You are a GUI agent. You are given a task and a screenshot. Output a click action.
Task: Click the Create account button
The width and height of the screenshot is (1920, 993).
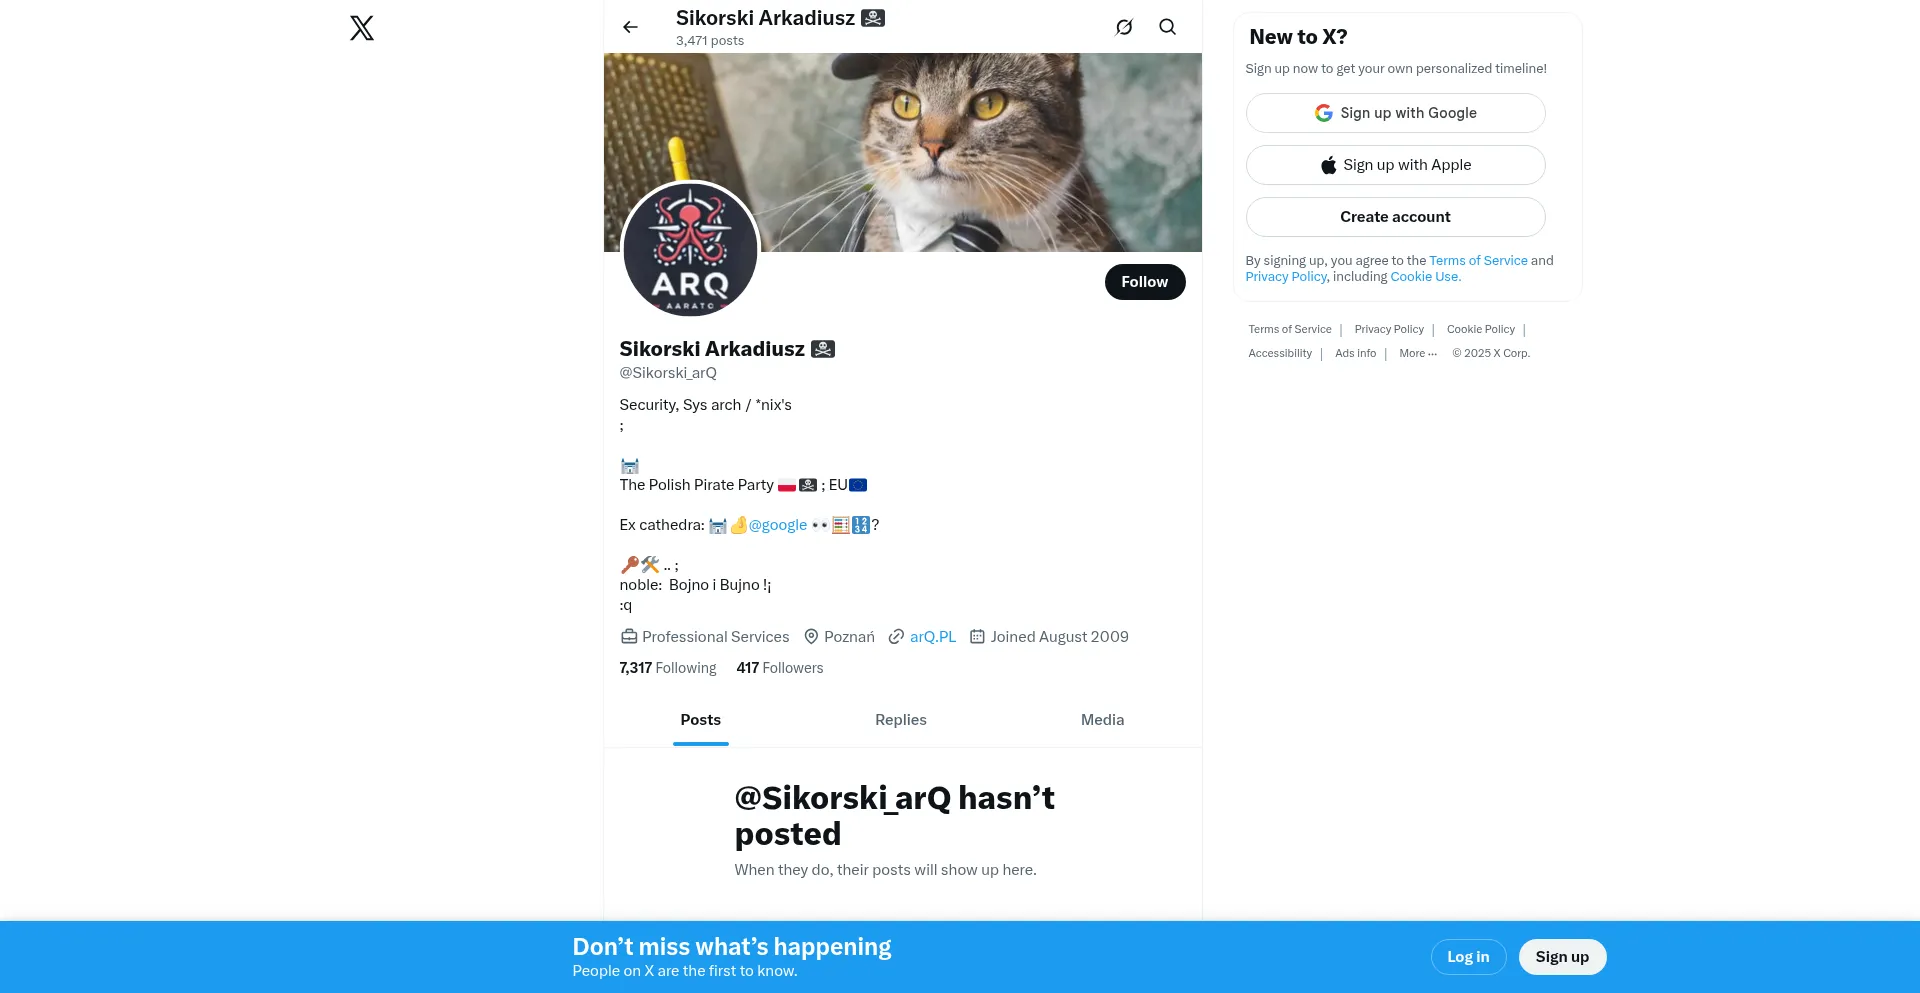1395,217
